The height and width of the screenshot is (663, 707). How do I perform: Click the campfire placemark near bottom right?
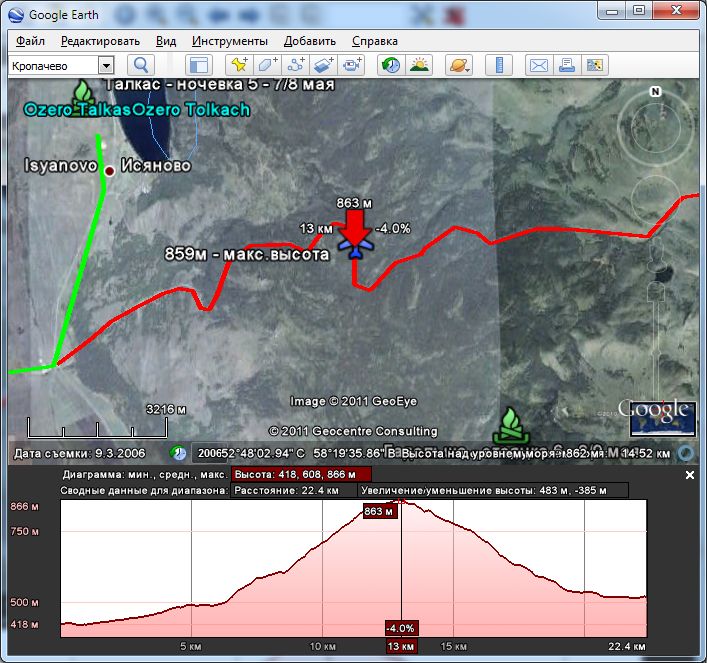(510, 426)
